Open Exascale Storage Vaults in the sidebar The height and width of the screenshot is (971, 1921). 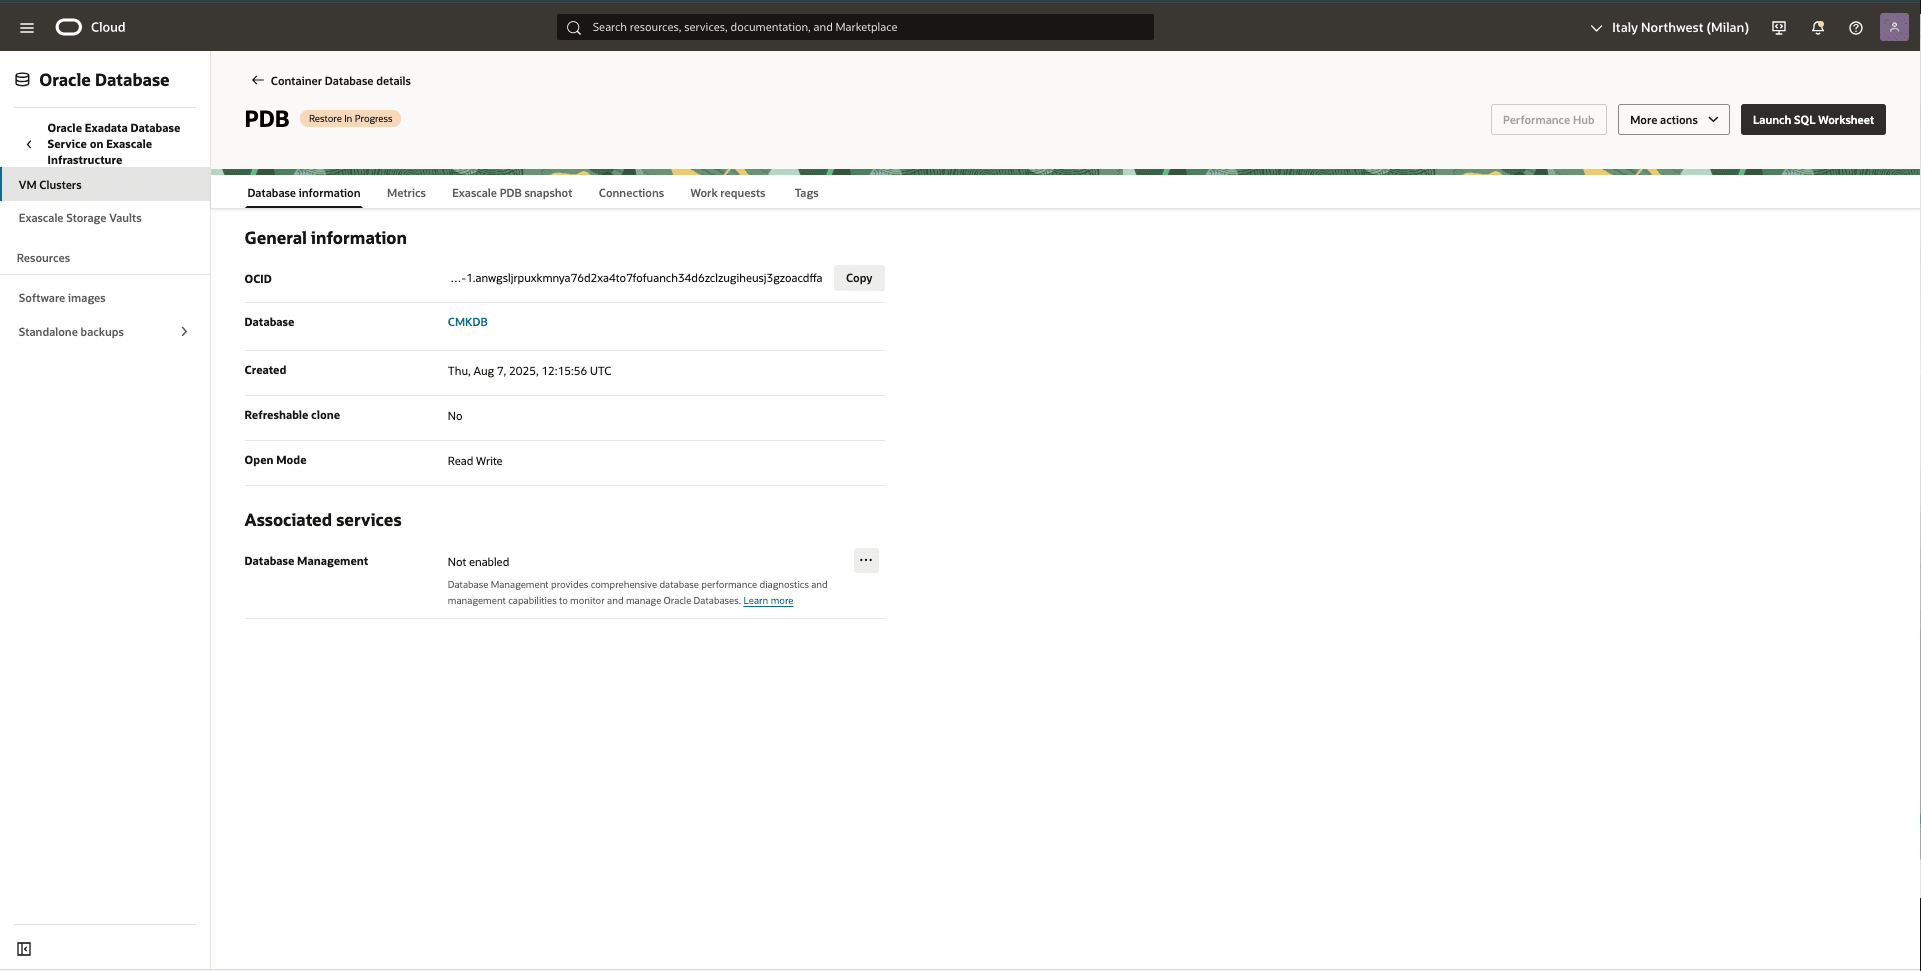pyautogui.click(x=80, y=218)
